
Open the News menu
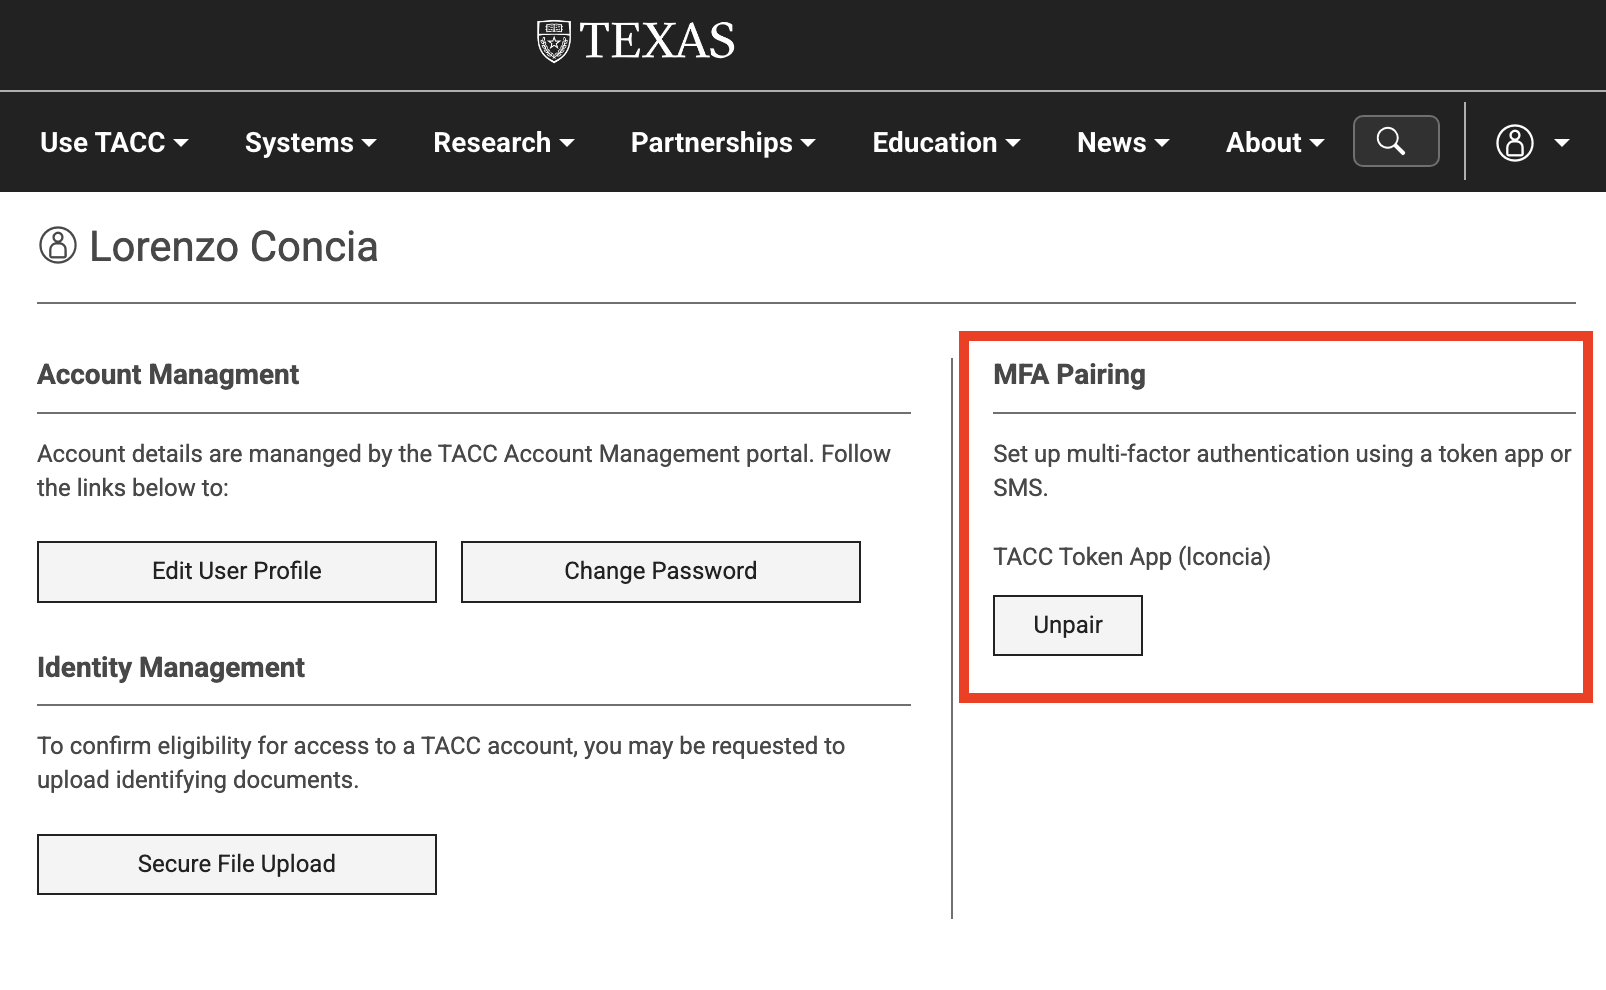click(1123, 142)
